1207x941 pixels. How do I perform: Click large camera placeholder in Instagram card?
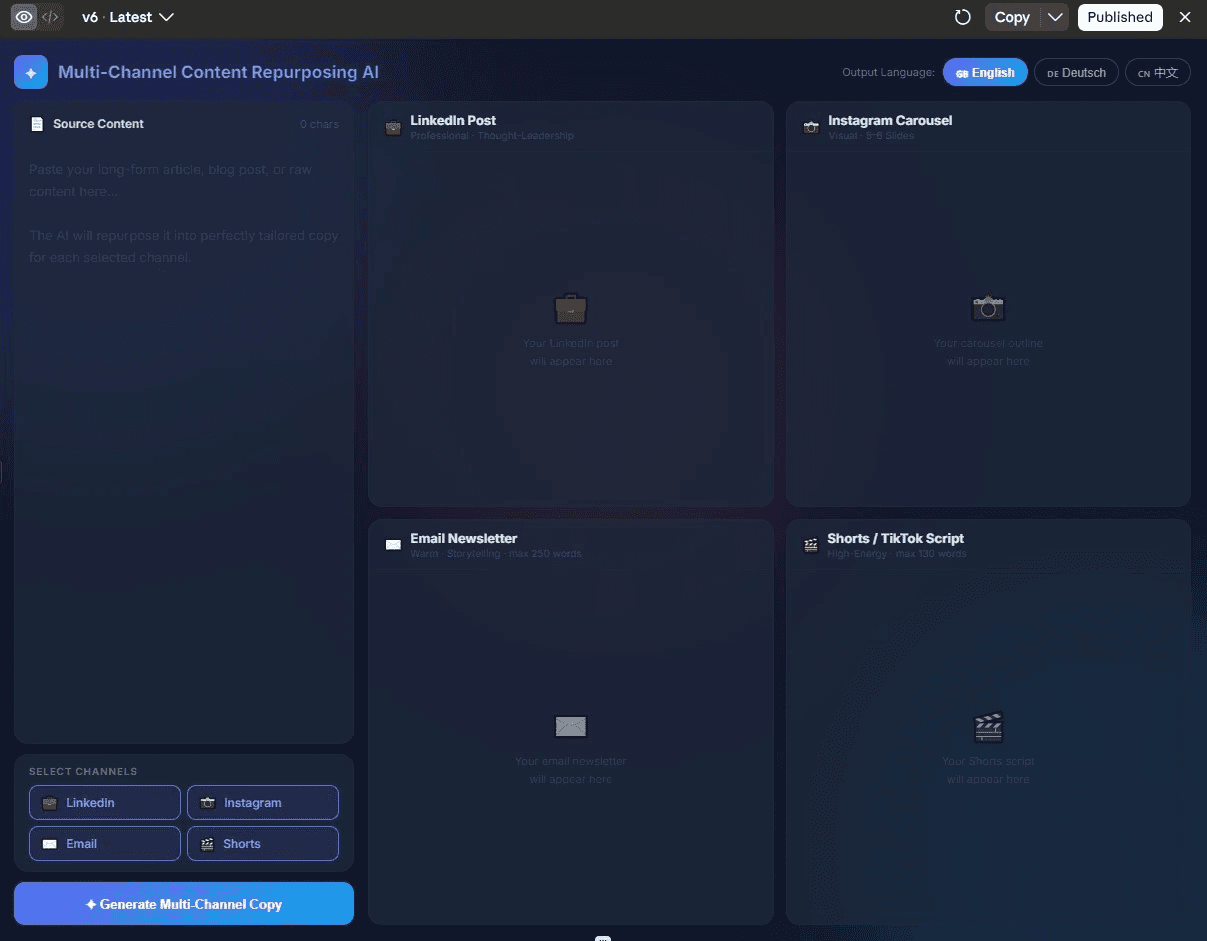[988, 308]
